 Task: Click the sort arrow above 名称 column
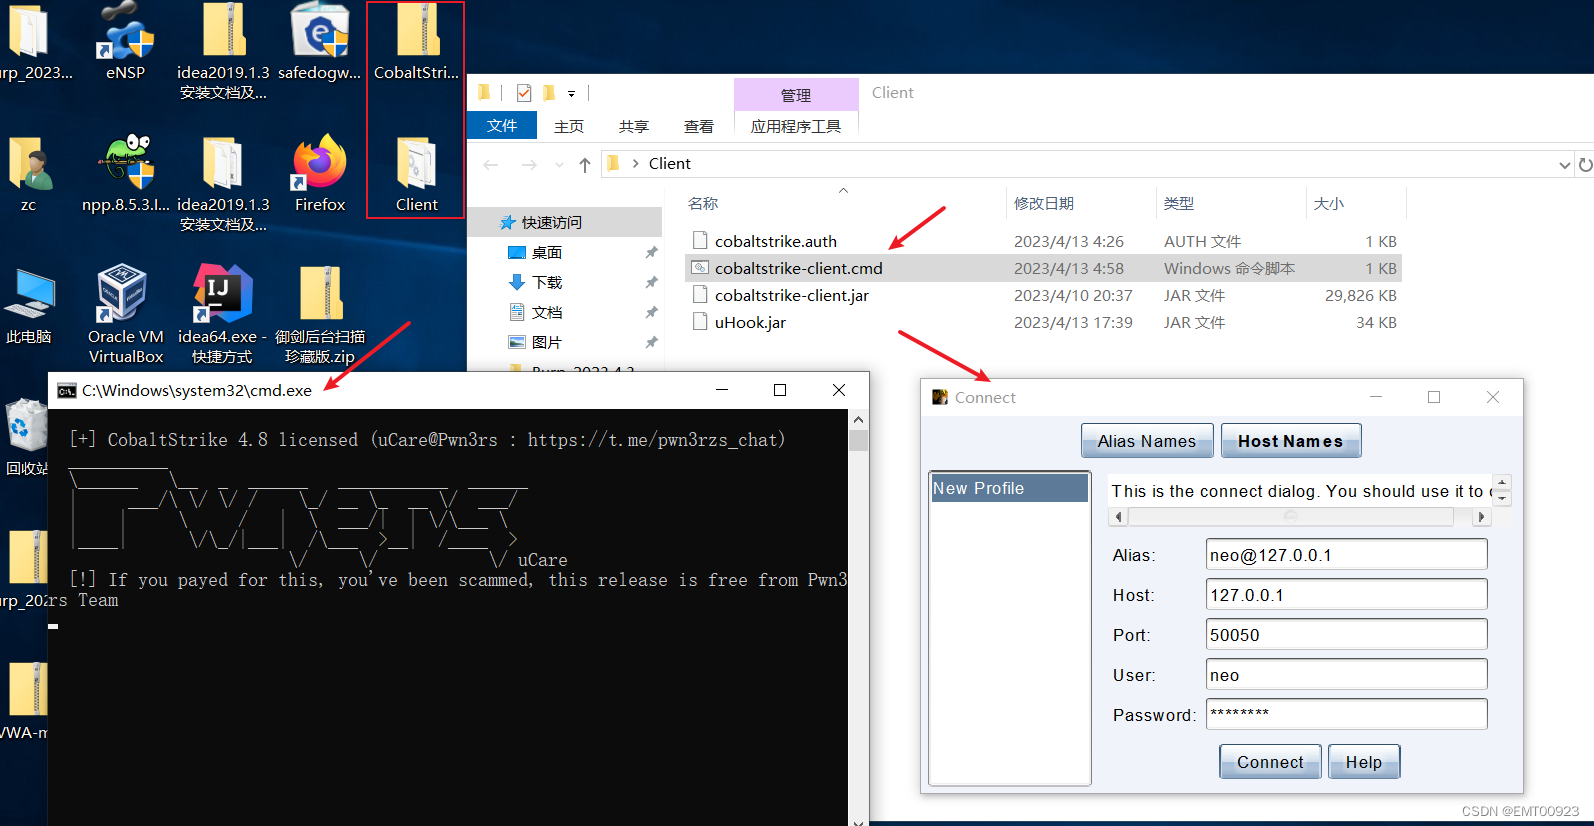843,190
